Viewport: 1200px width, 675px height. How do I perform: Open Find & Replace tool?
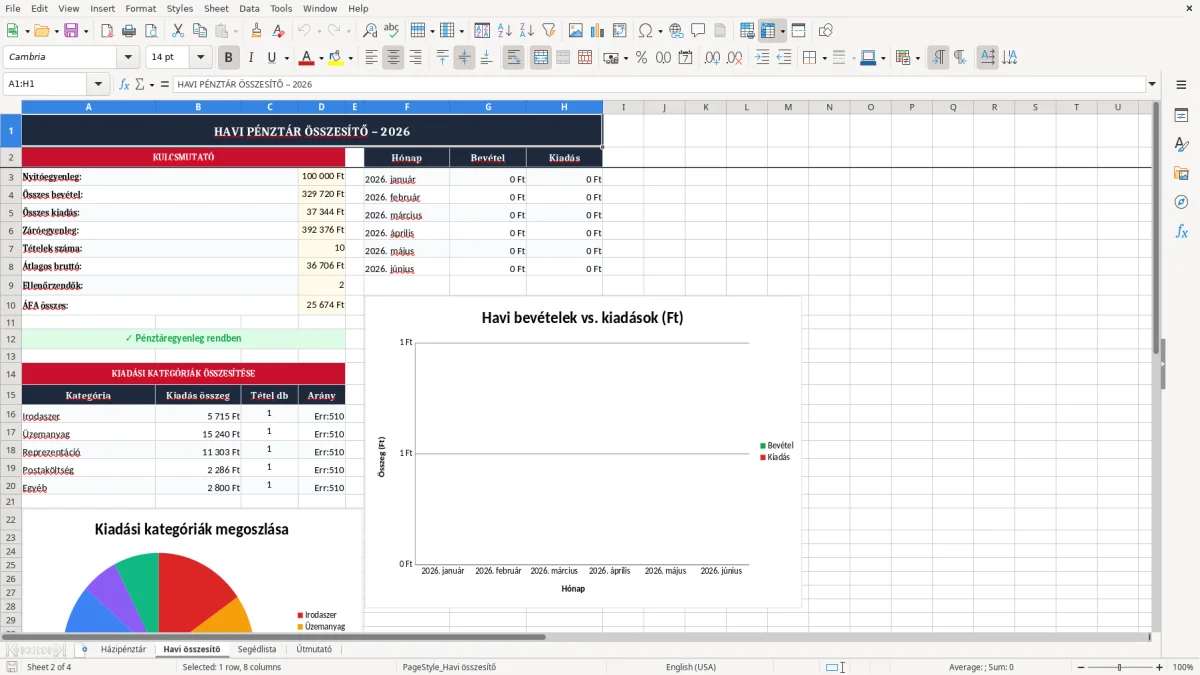(x=370, y=31)
